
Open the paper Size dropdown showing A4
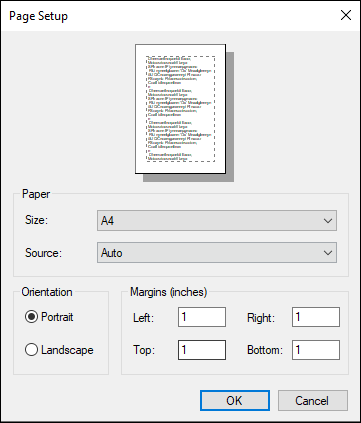pyautogui.click(x=217, y=221)
